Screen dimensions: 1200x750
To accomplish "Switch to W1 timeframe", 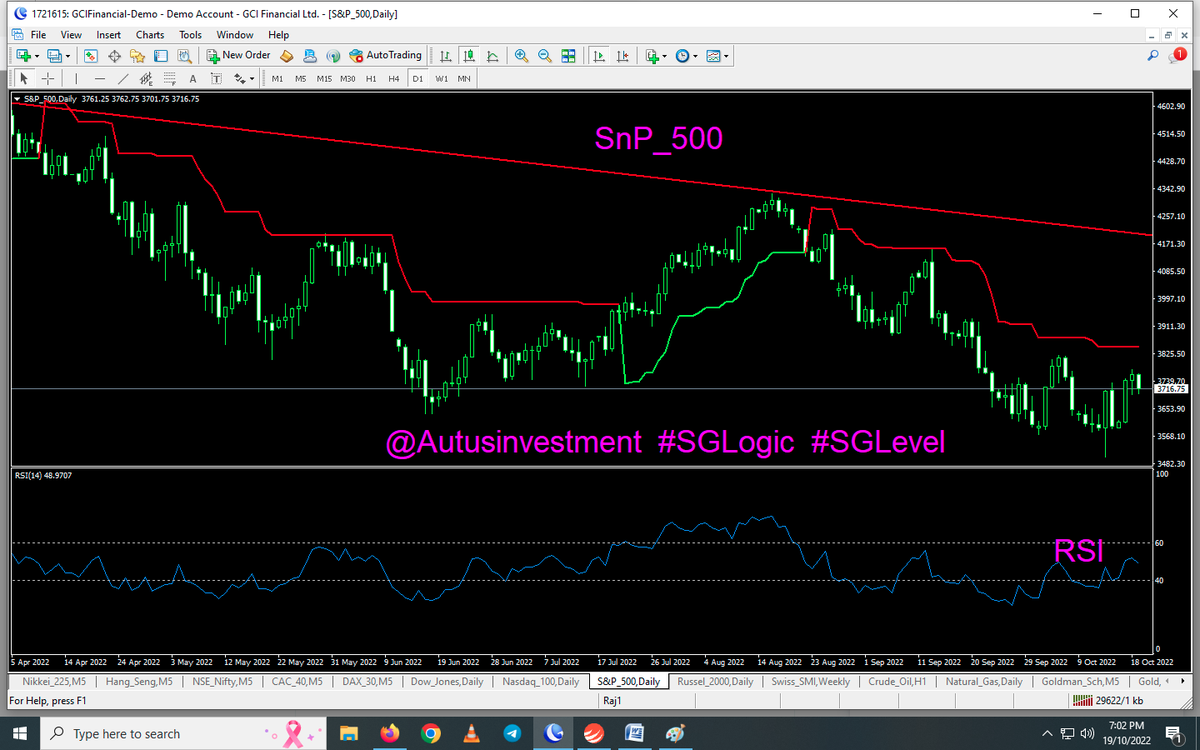I will click(441, 78).
